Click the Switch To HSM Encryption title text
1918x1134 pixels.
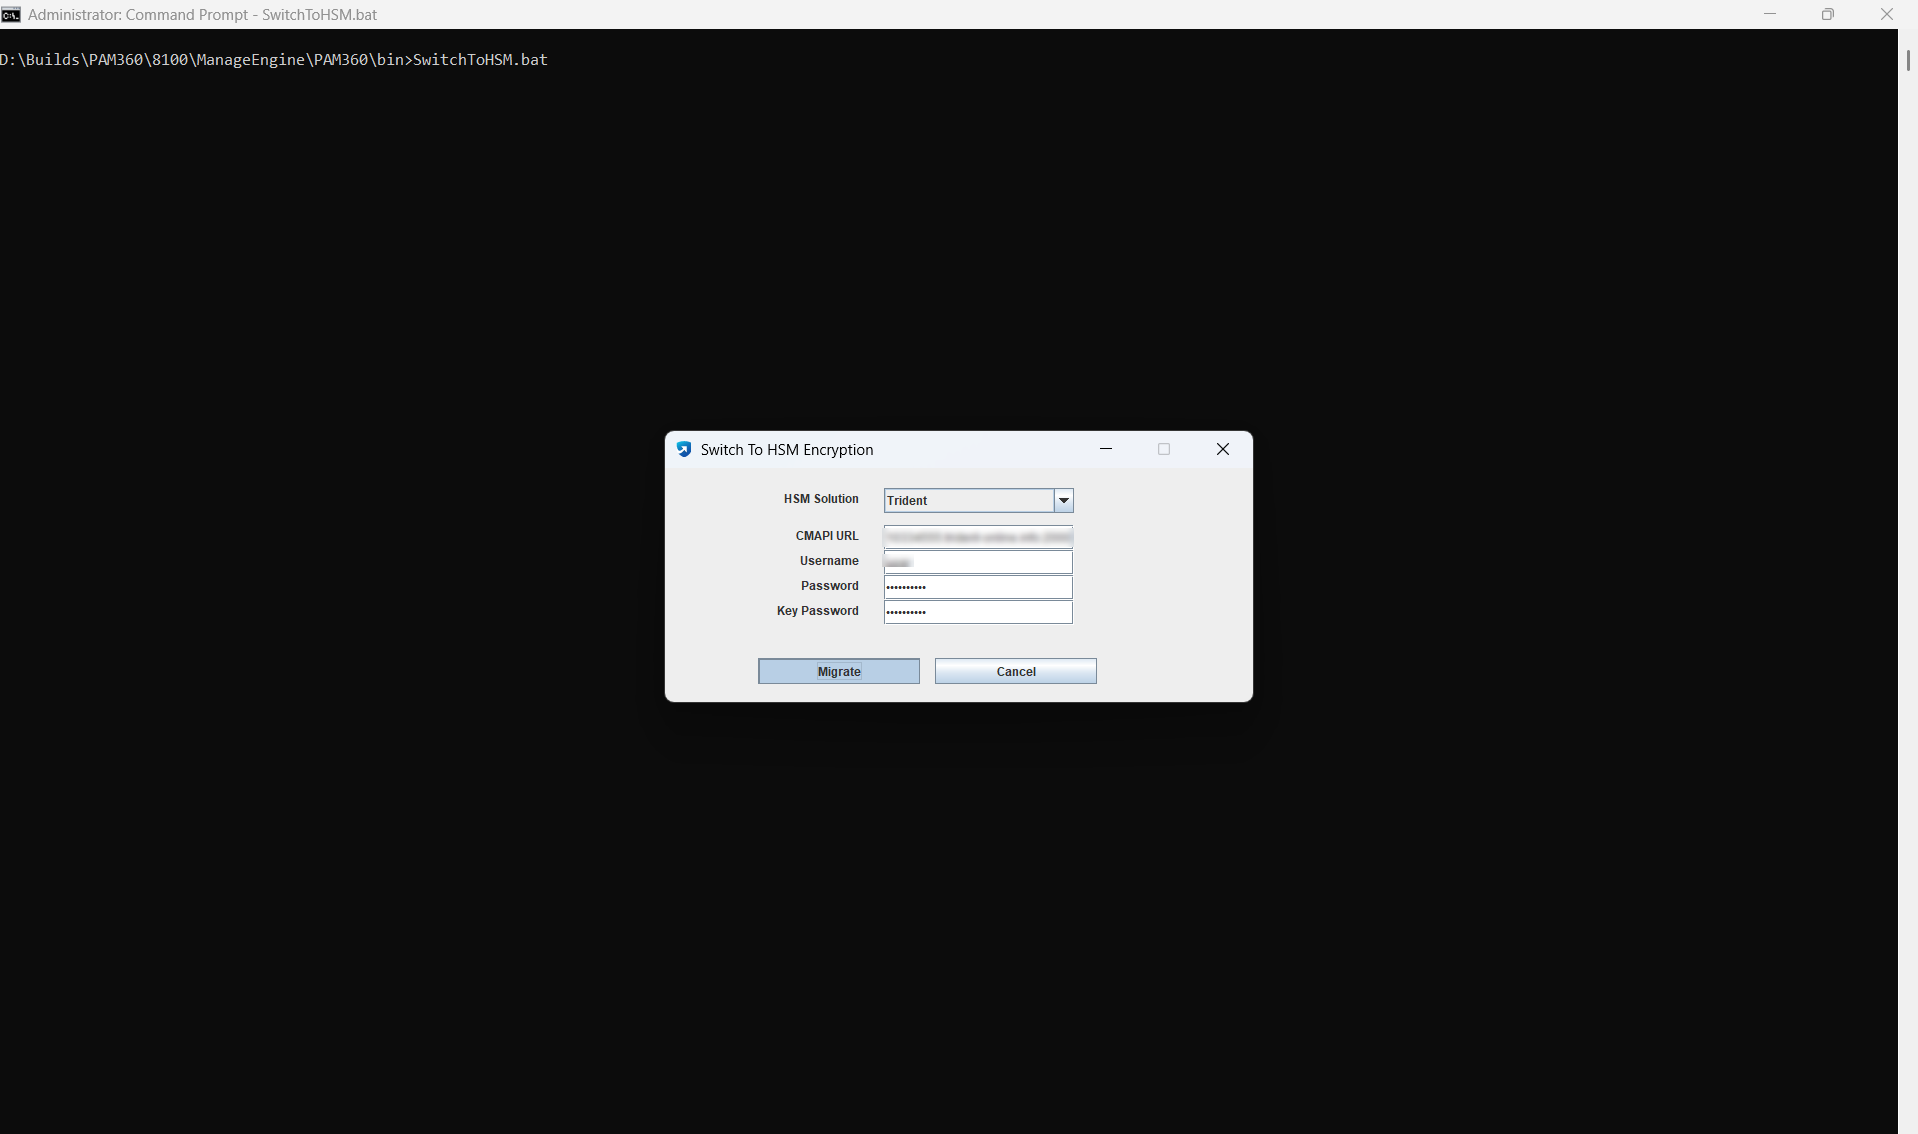coord(787,450)
